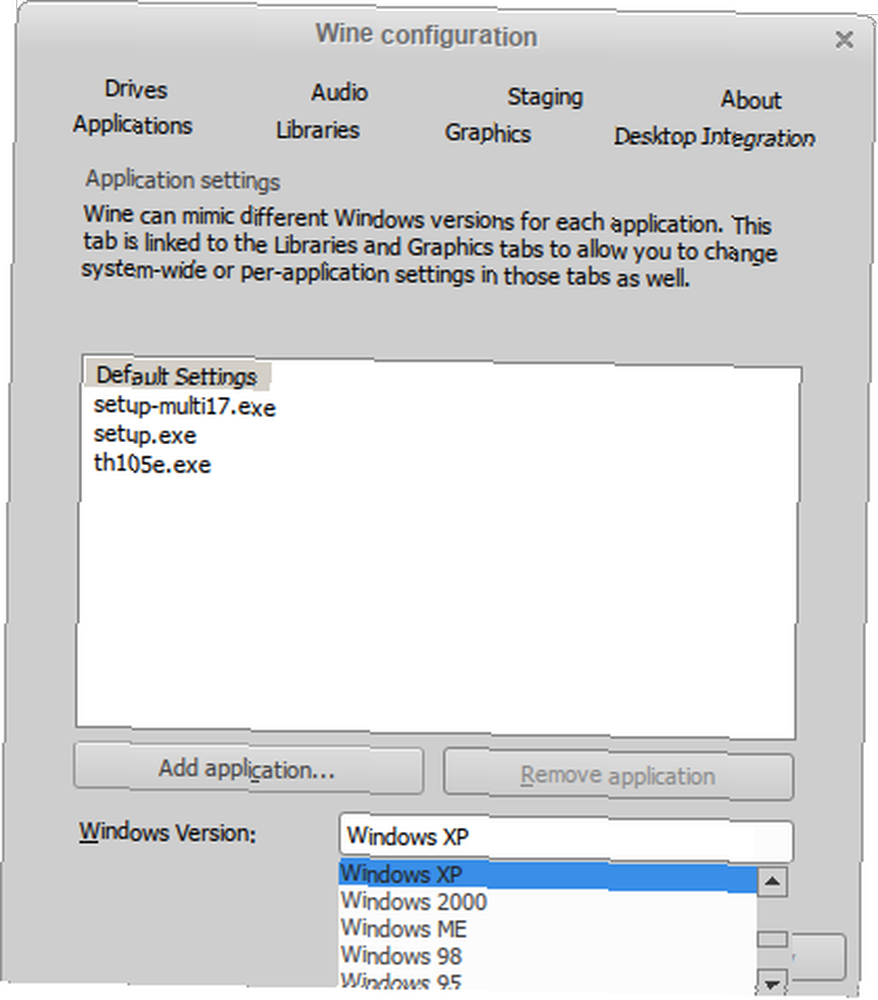Click the Add application button
Screen dimensions: 878x1000
248,769
